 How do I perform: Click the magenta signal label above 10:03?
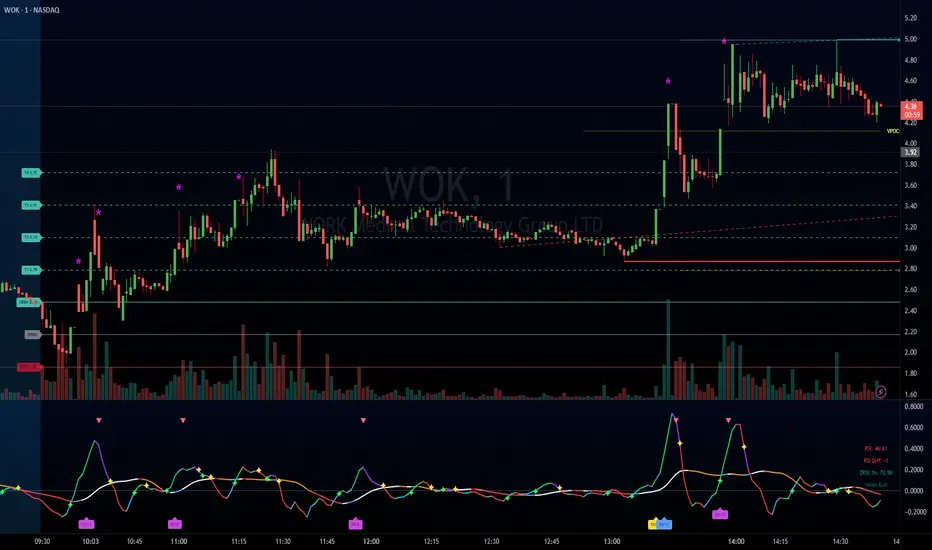point(86,524)
